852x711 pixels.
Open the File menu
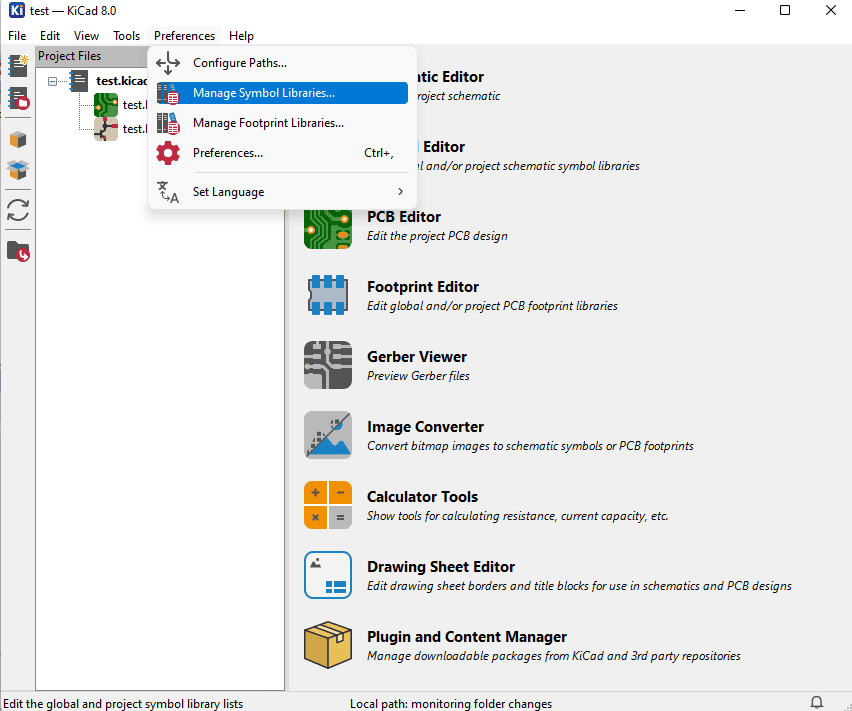(x=17, y=36)
